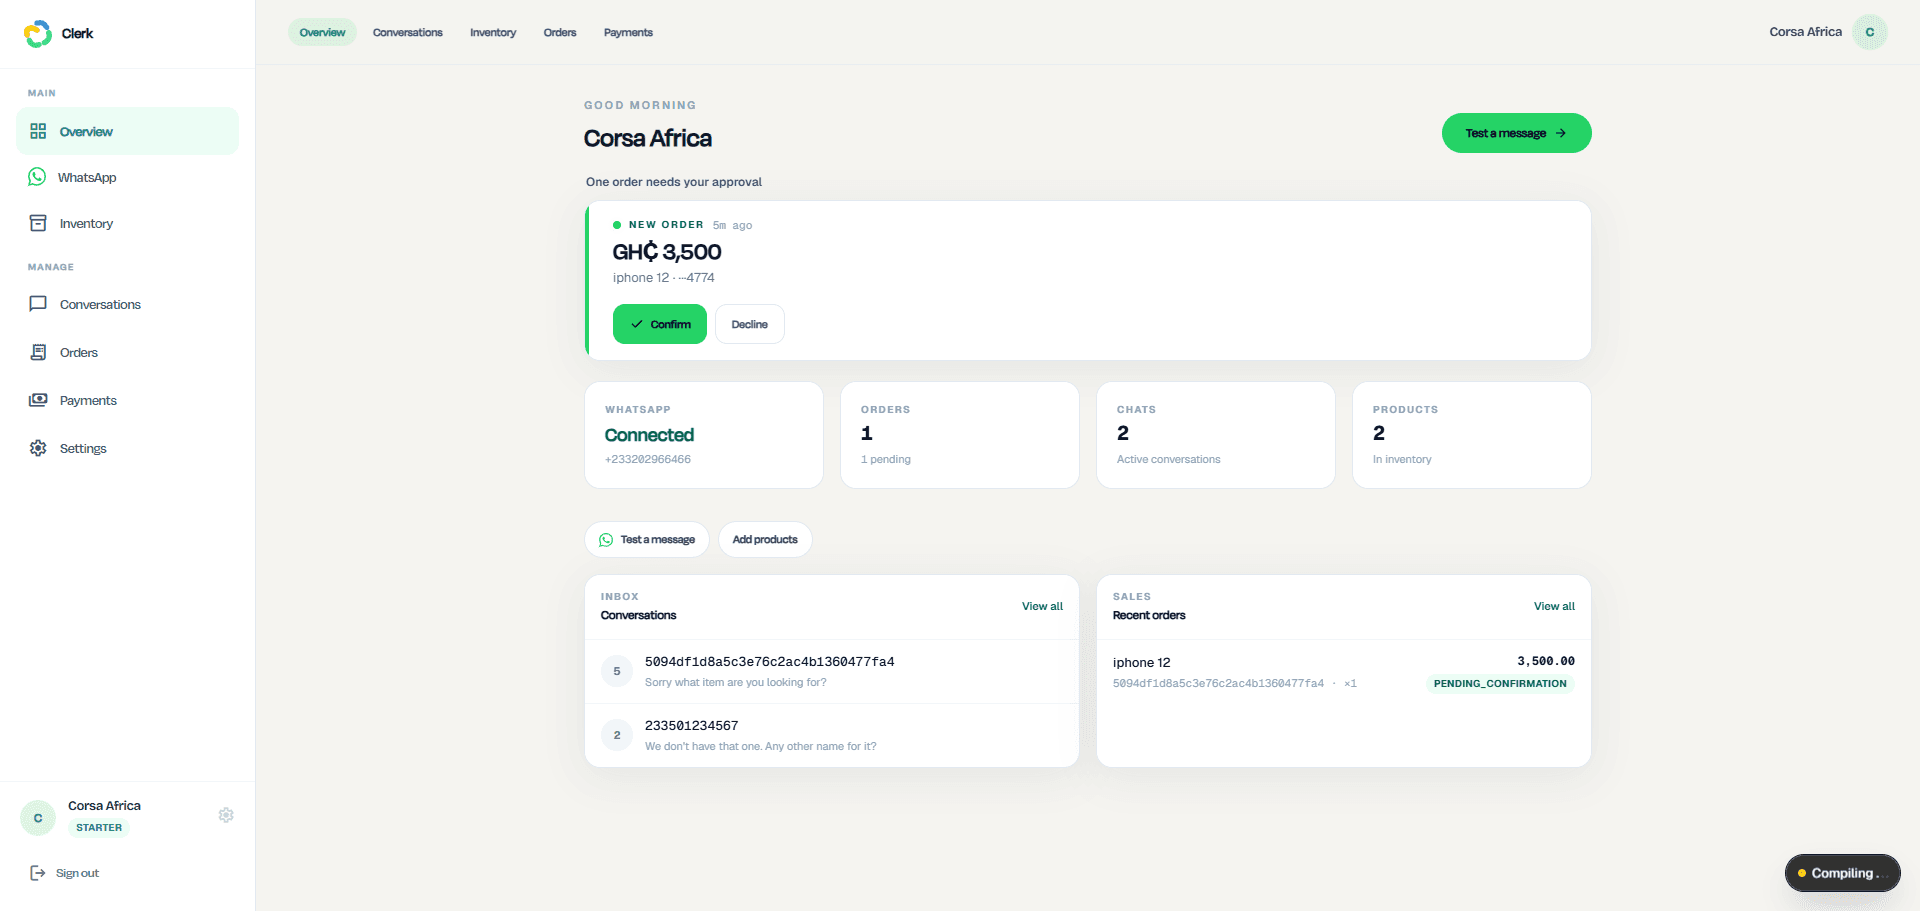This screenshot has height=911, width=1920.
Task: Switch to the Conversations top tab
Action: click(408, 32)
